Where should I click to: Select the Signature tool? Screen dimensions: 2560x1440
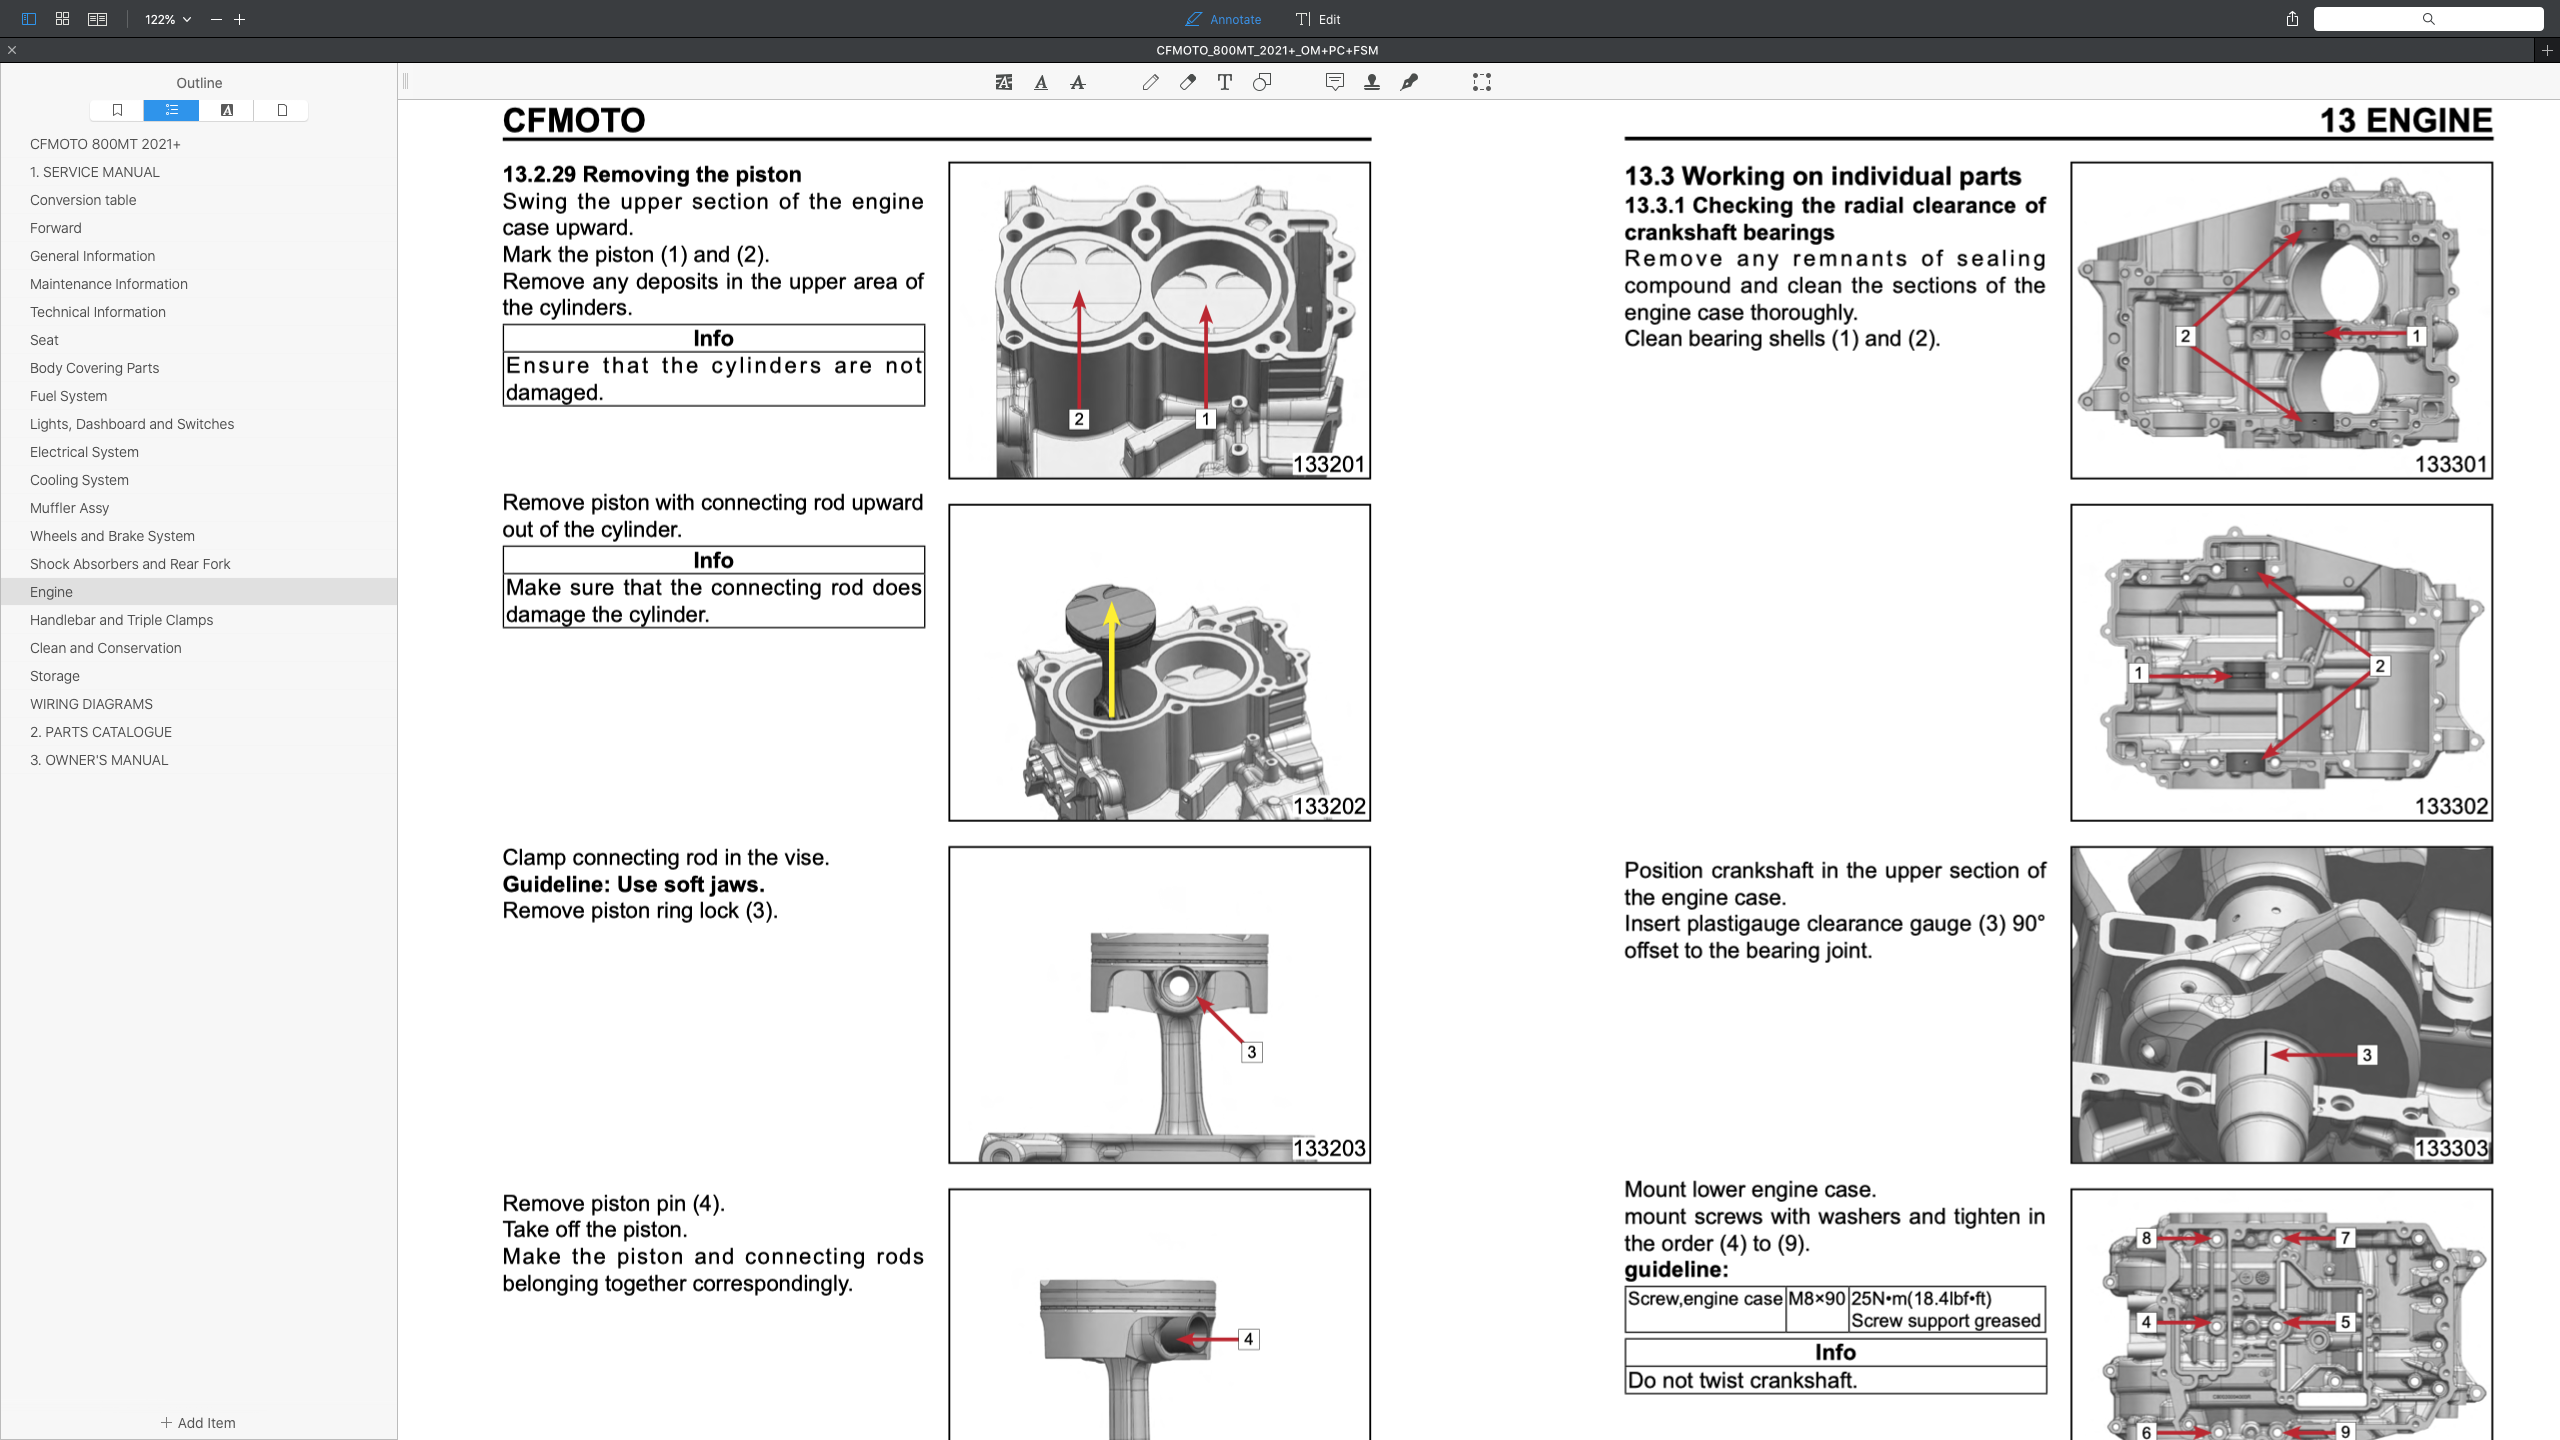tap(1409, 83)
